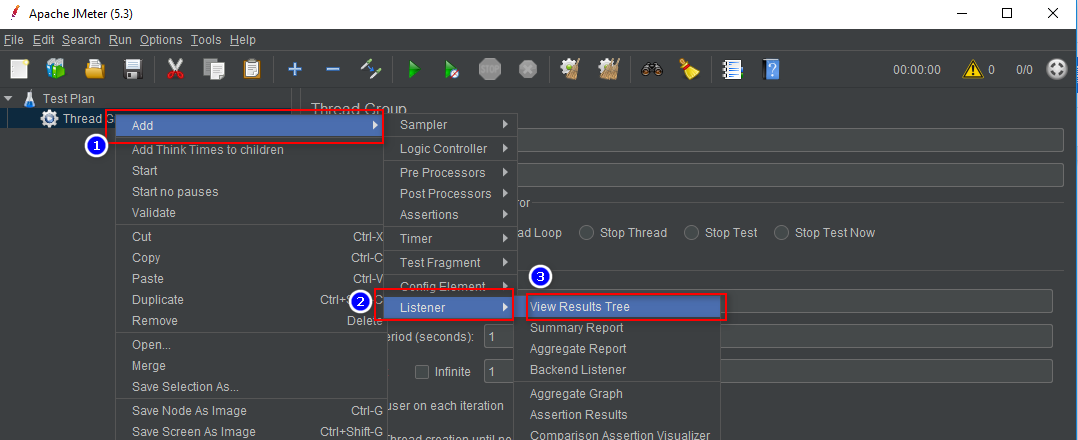Screen dimensions: 1078x440
Task: Collapse all nodes with the minus icon
Action: coord(333,69)
